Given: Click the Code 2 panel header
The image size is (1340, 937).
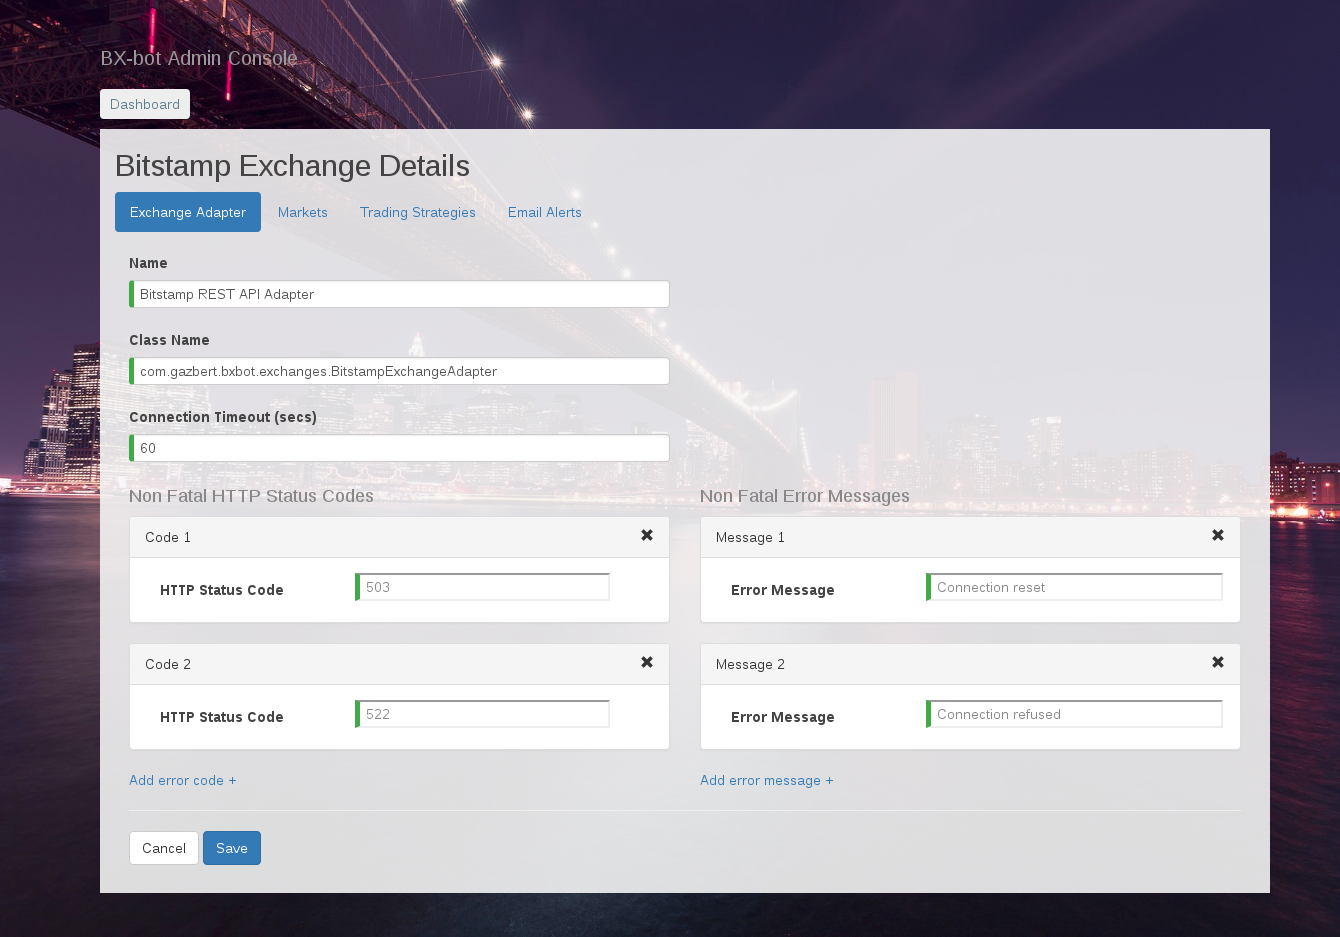Looking at the screenshot, I should (399, 664).
